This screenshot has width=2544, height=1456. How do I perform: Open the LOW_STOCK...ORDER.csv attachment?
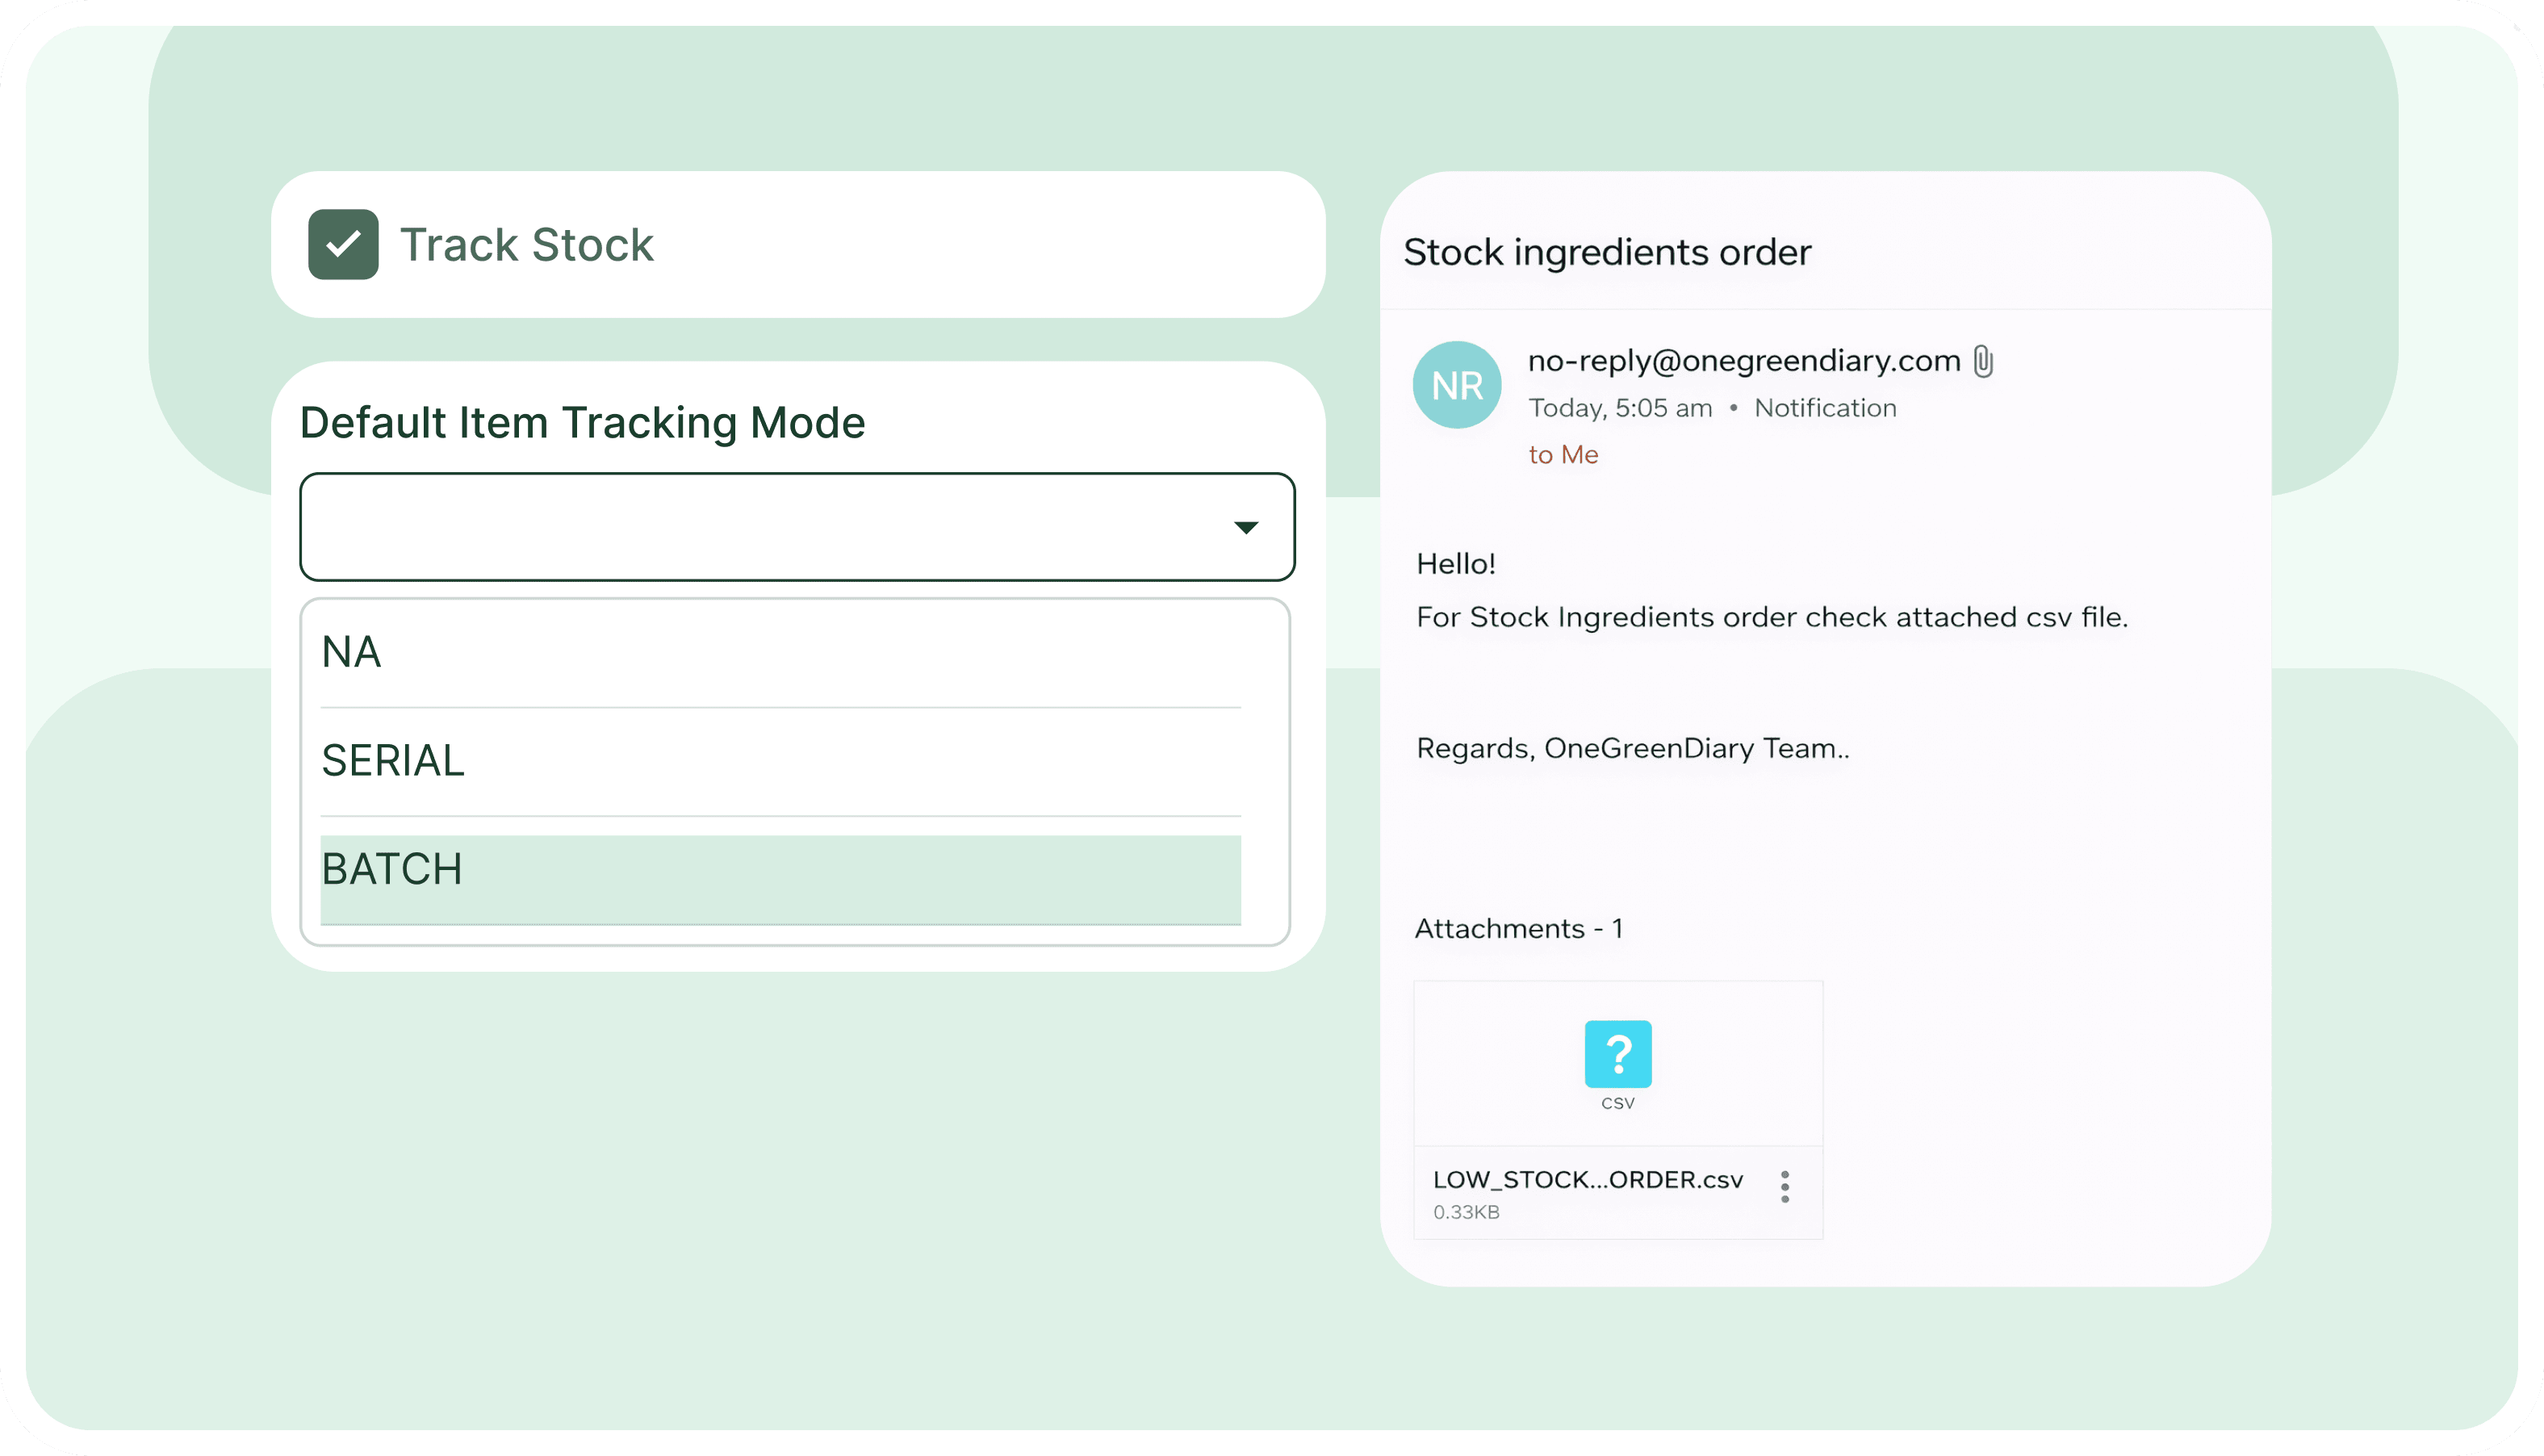coord(1587,1180)
